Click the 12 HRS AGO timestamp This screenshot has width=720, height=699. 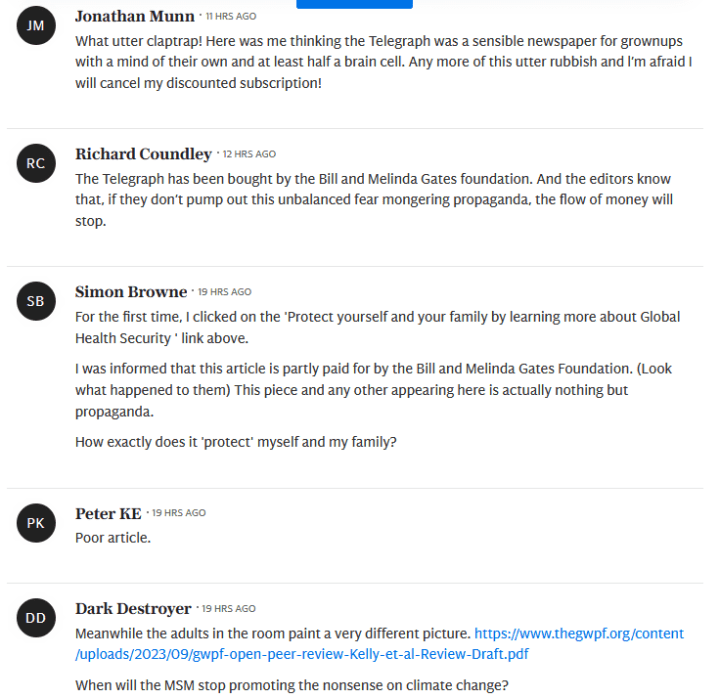[249, 154]
